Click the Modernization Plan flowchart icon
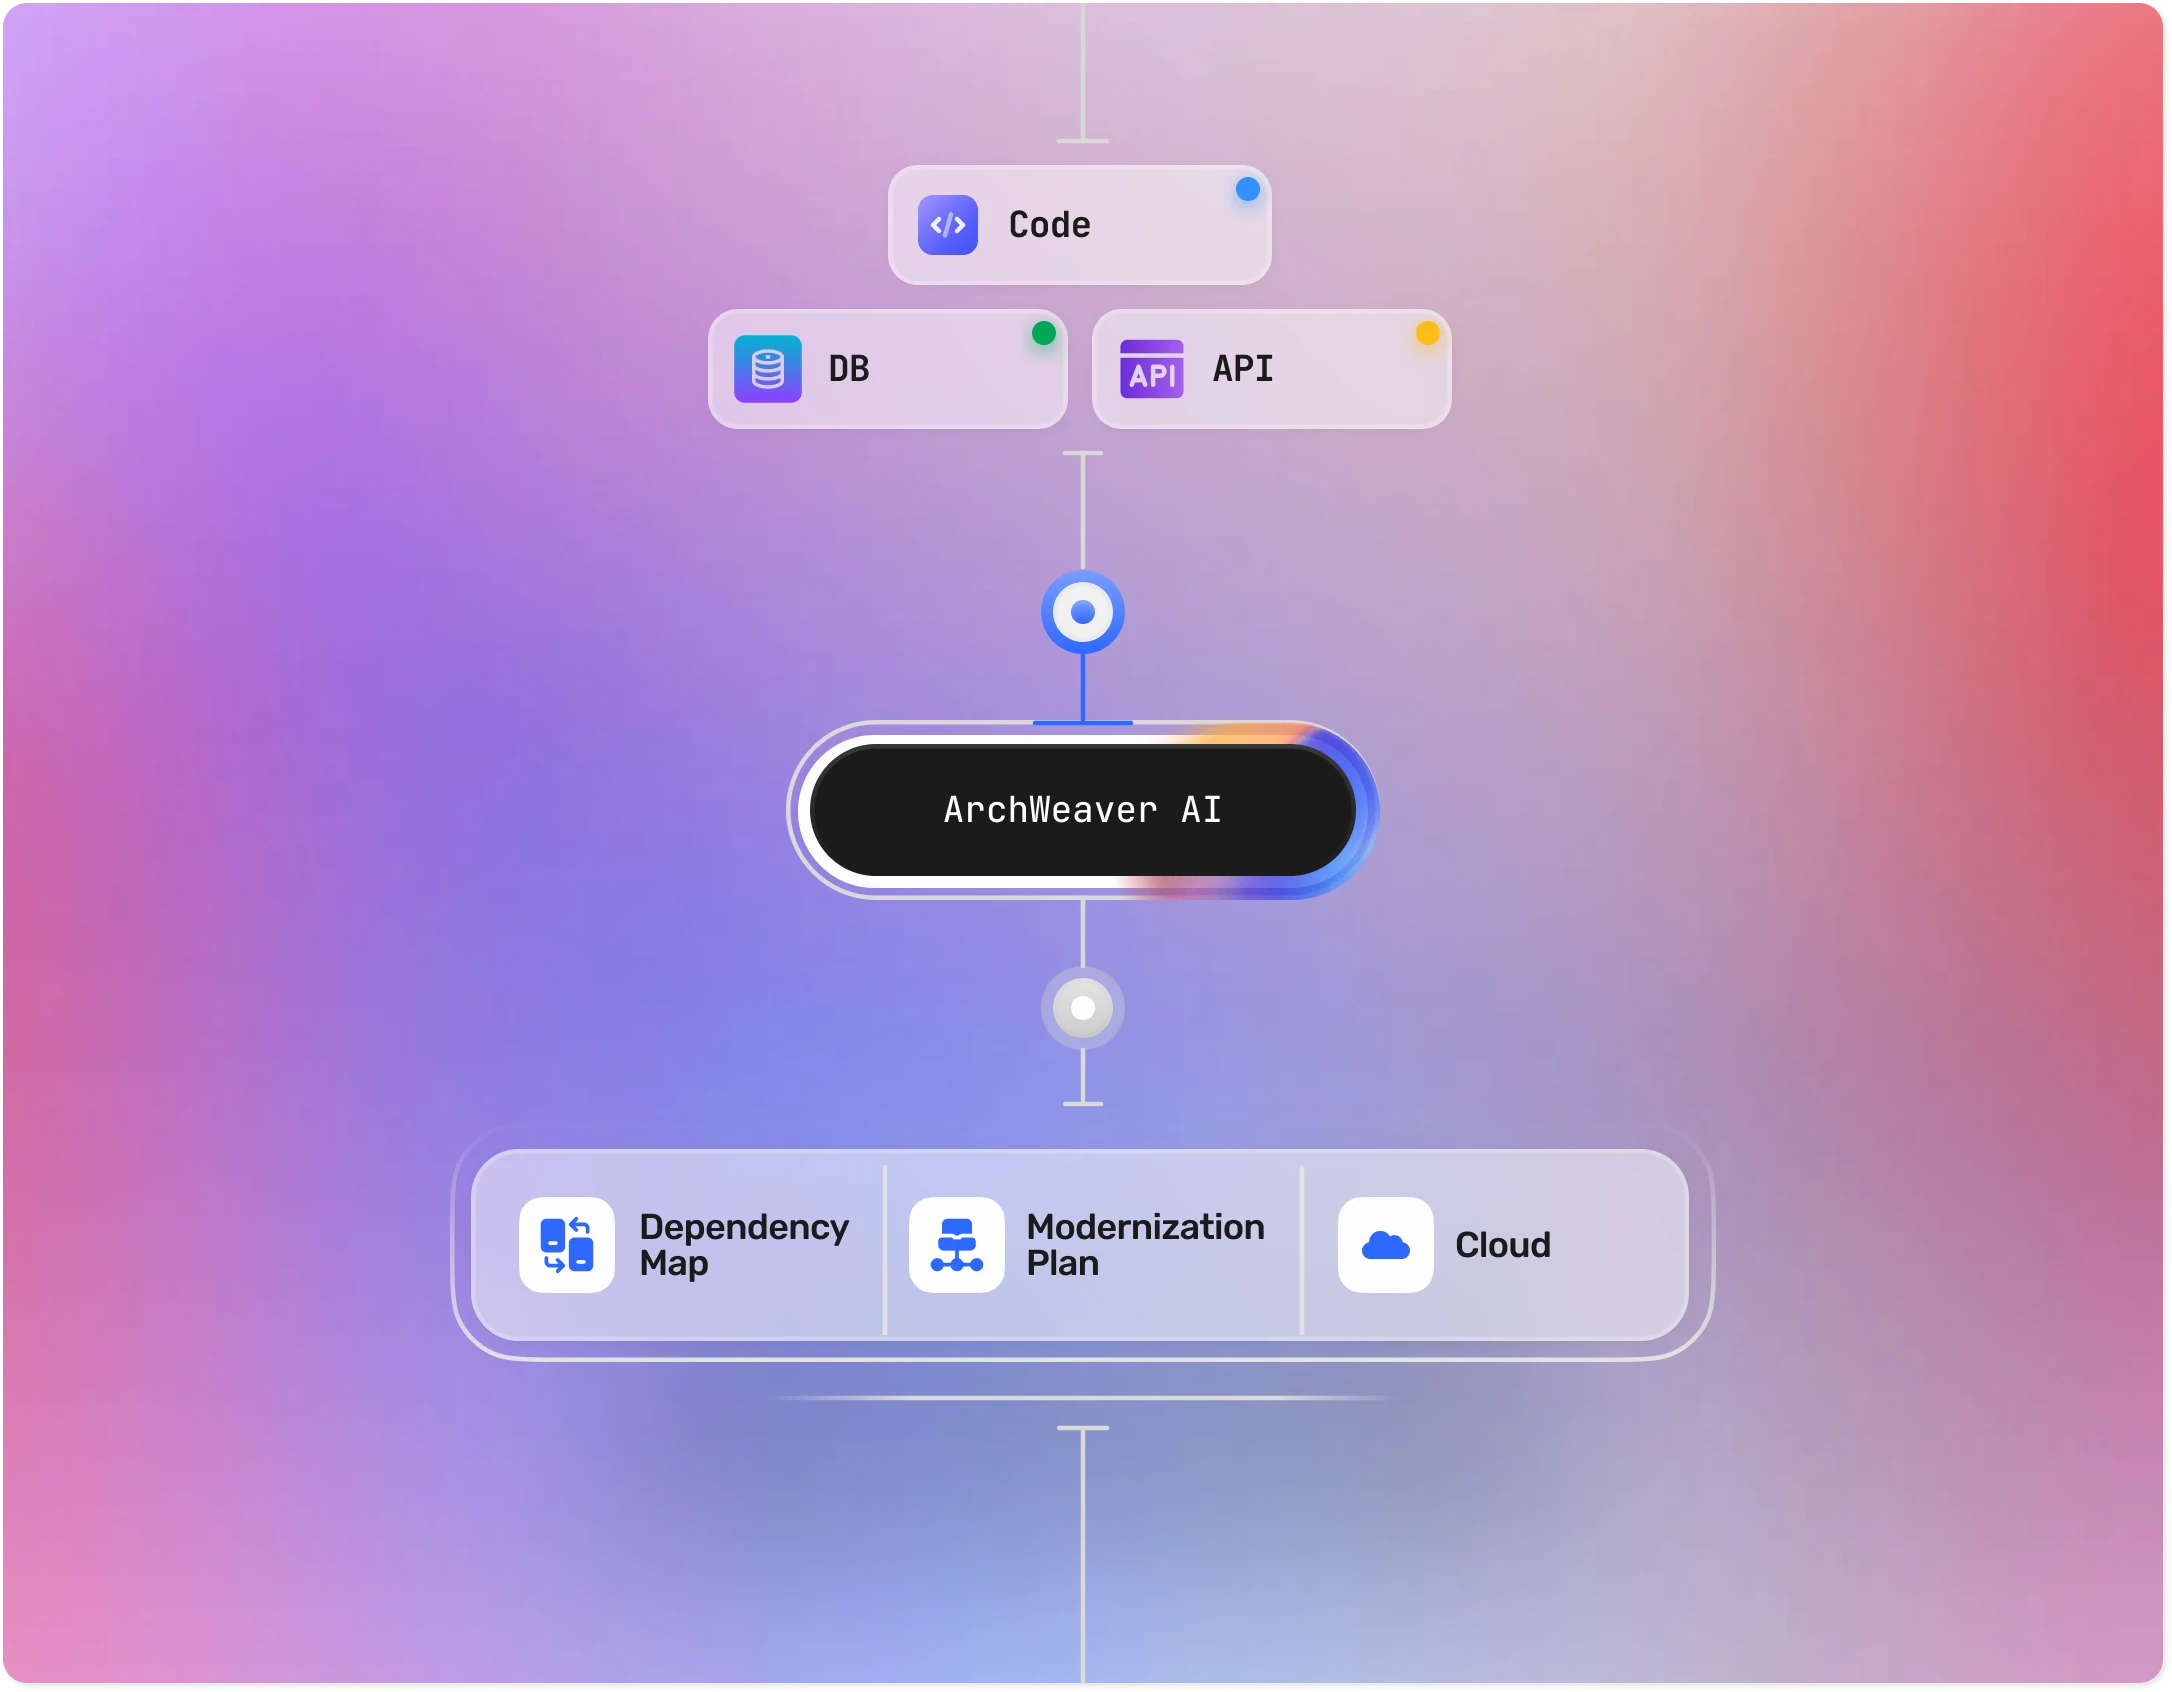Viewport: 2172px width, 1692px height. tap(955, 1244)
